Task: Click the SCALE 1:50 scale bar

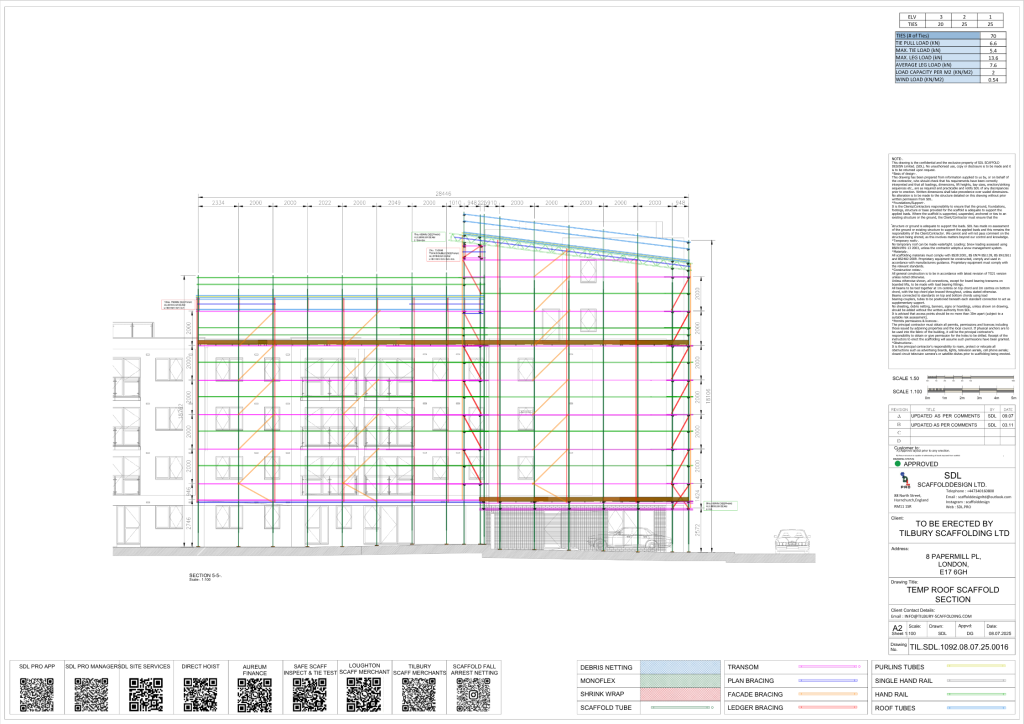Action: (x=971, y=377)
